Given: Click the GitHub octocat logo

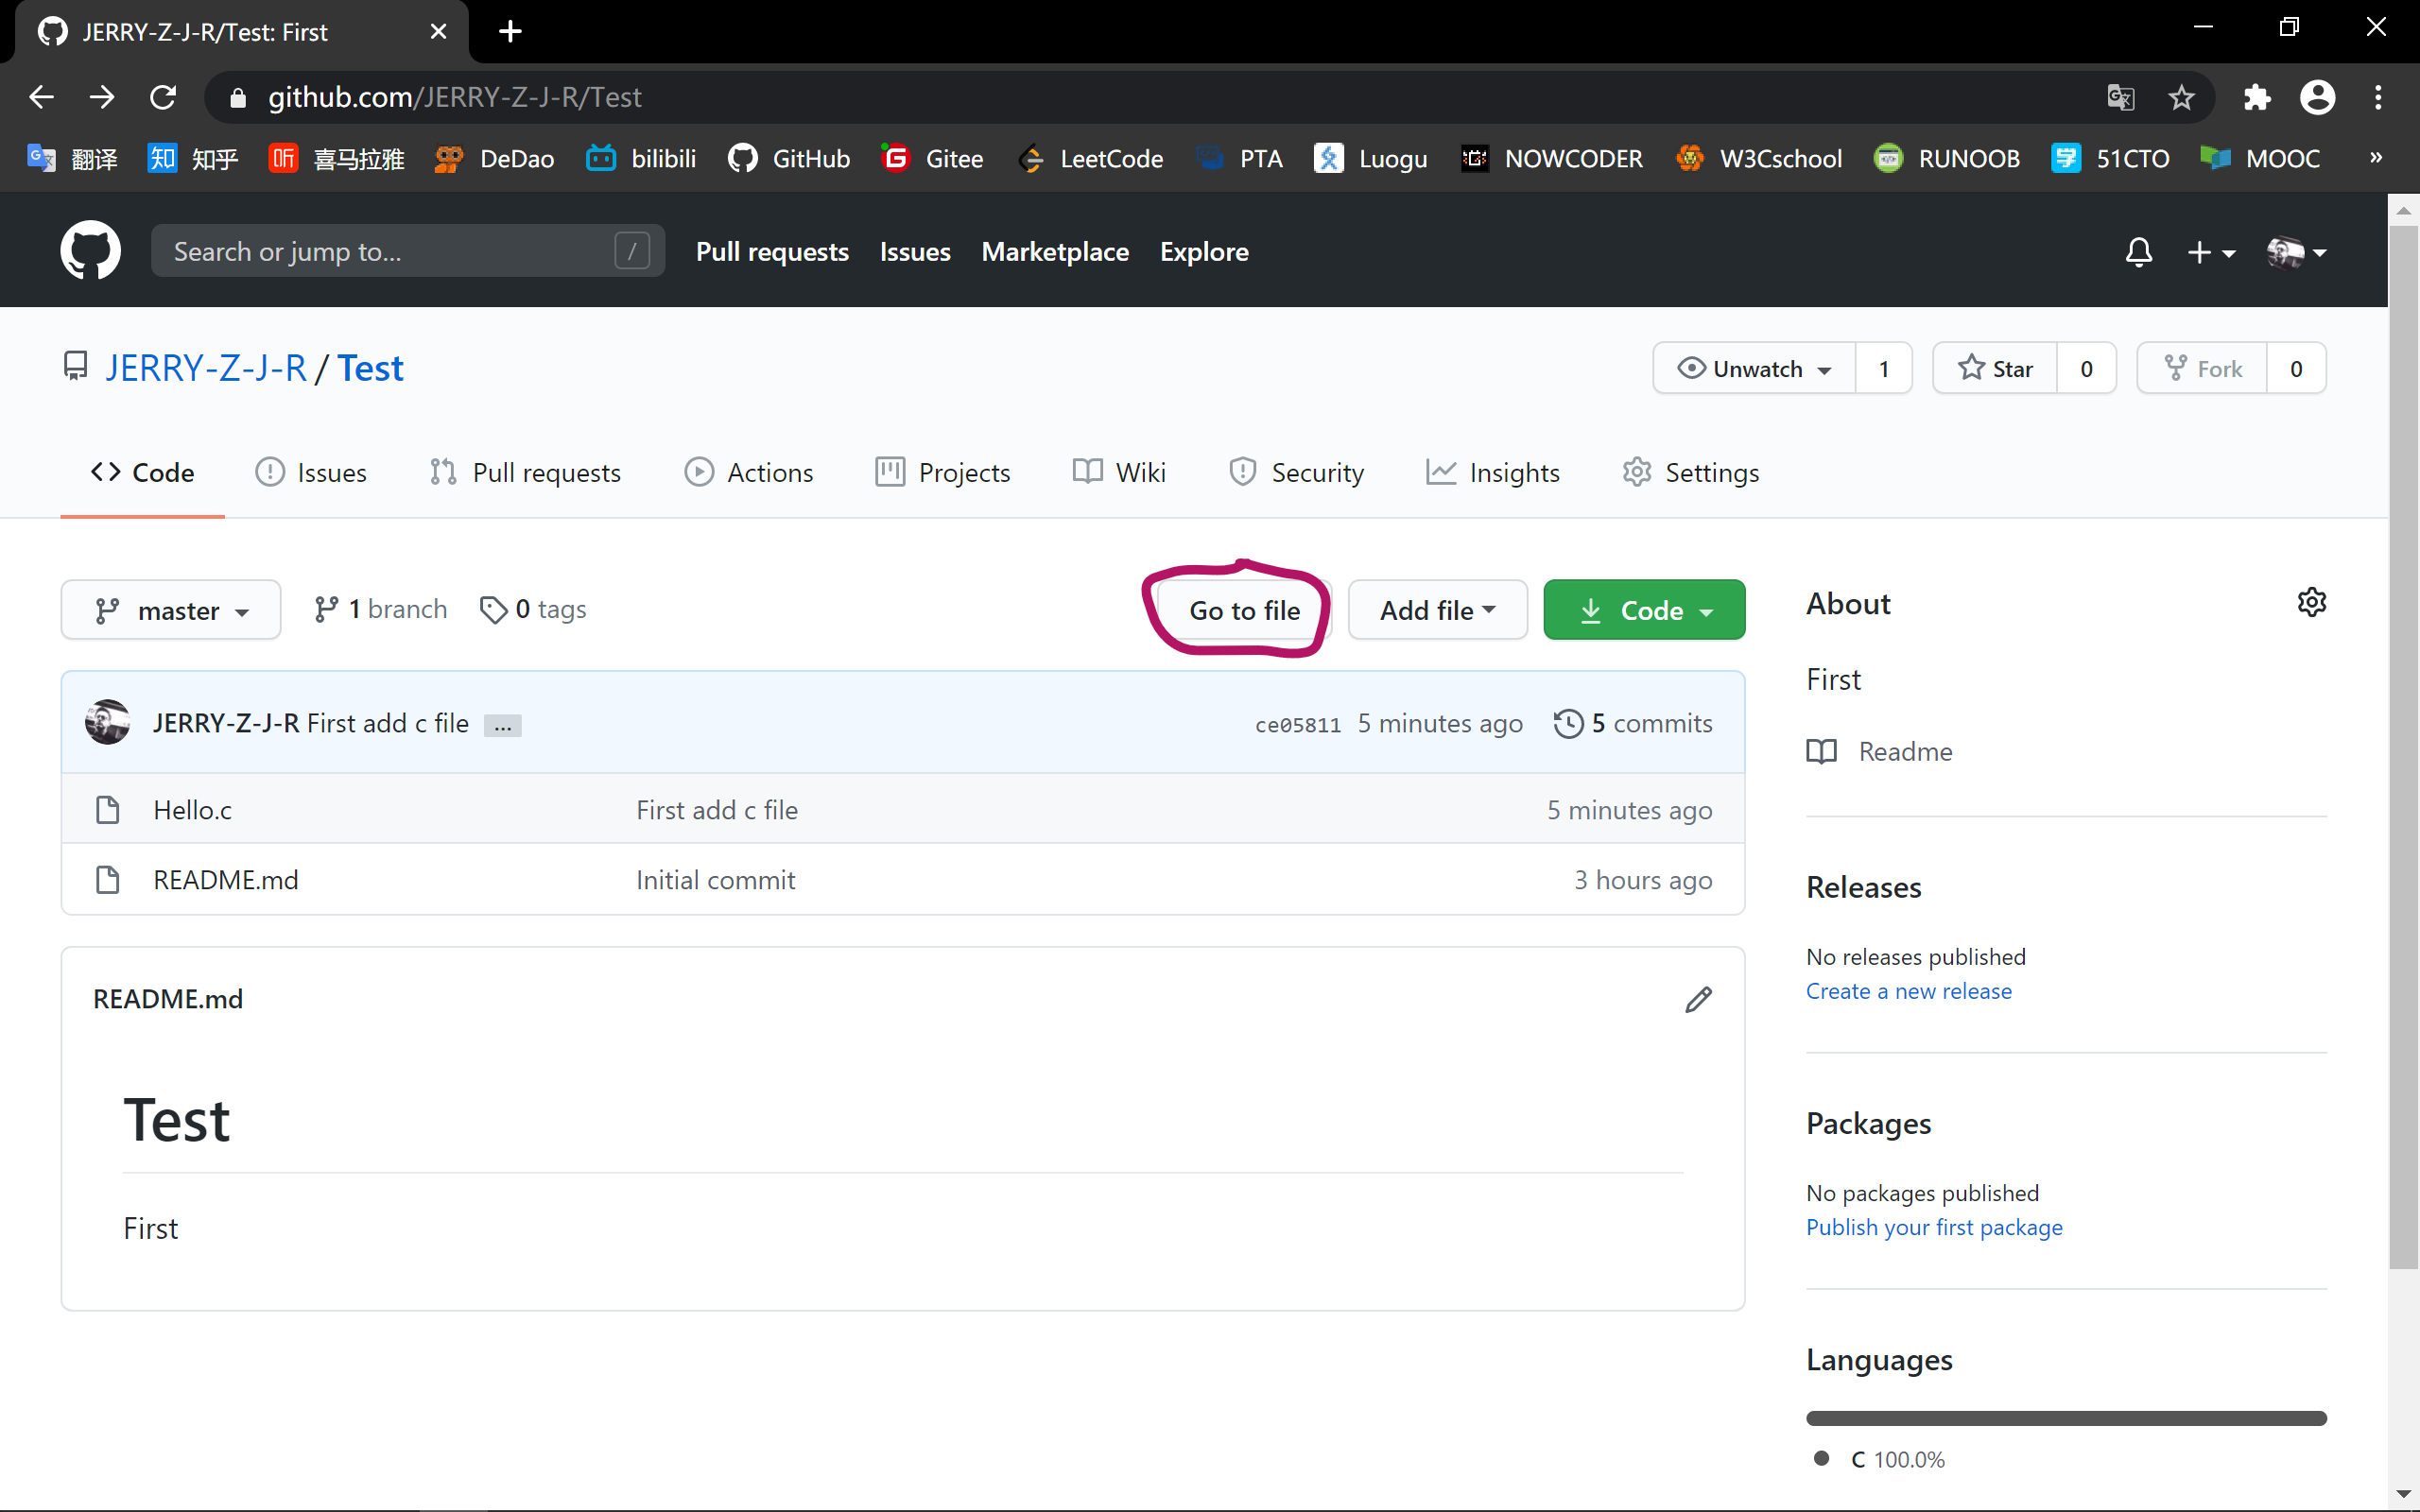Looking at the screenshot, I should coord(91,251).
